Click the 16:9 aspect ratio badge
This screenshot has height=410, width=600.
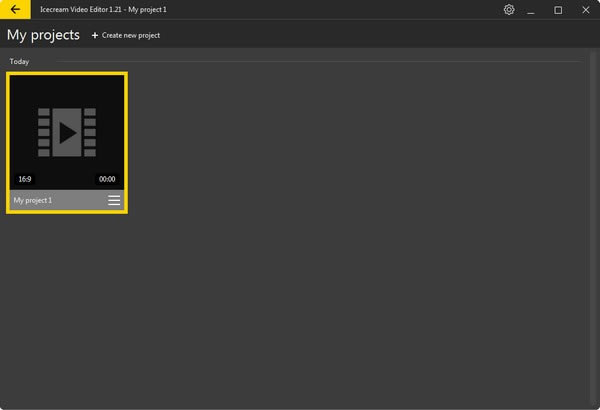[25, 179]
